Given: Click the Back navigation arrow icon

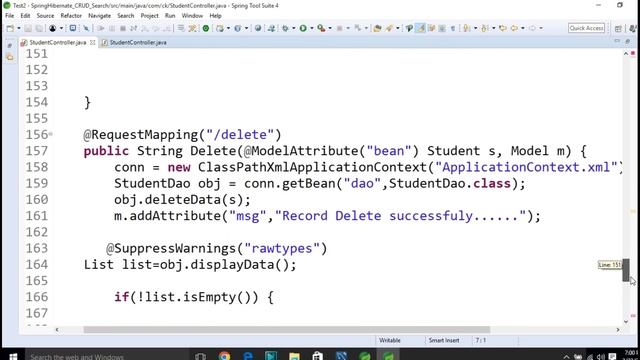Looking at the screenshot, I should coord(514,28).
